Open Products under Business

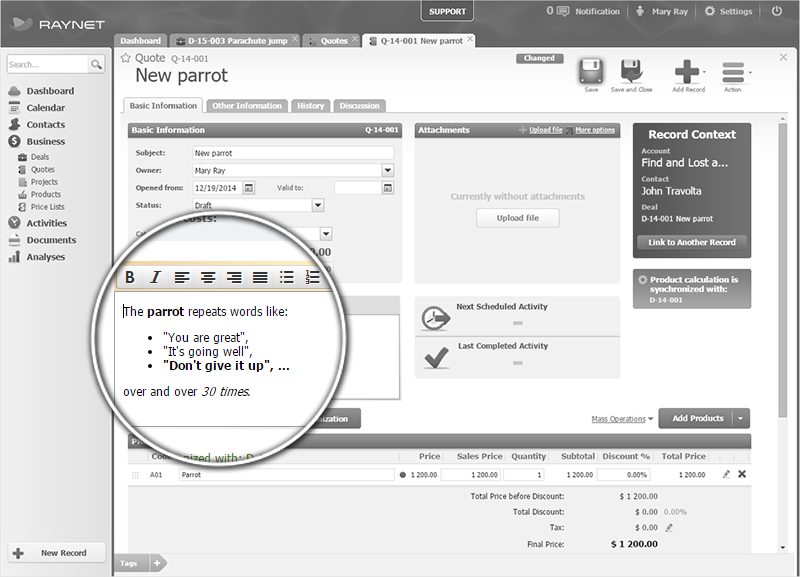(45, 194)
